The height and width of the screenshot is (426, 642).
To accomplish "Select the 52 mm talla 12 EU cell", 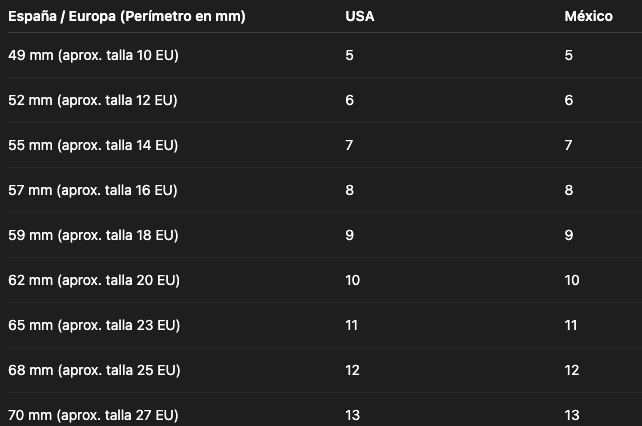I will 93,100.
